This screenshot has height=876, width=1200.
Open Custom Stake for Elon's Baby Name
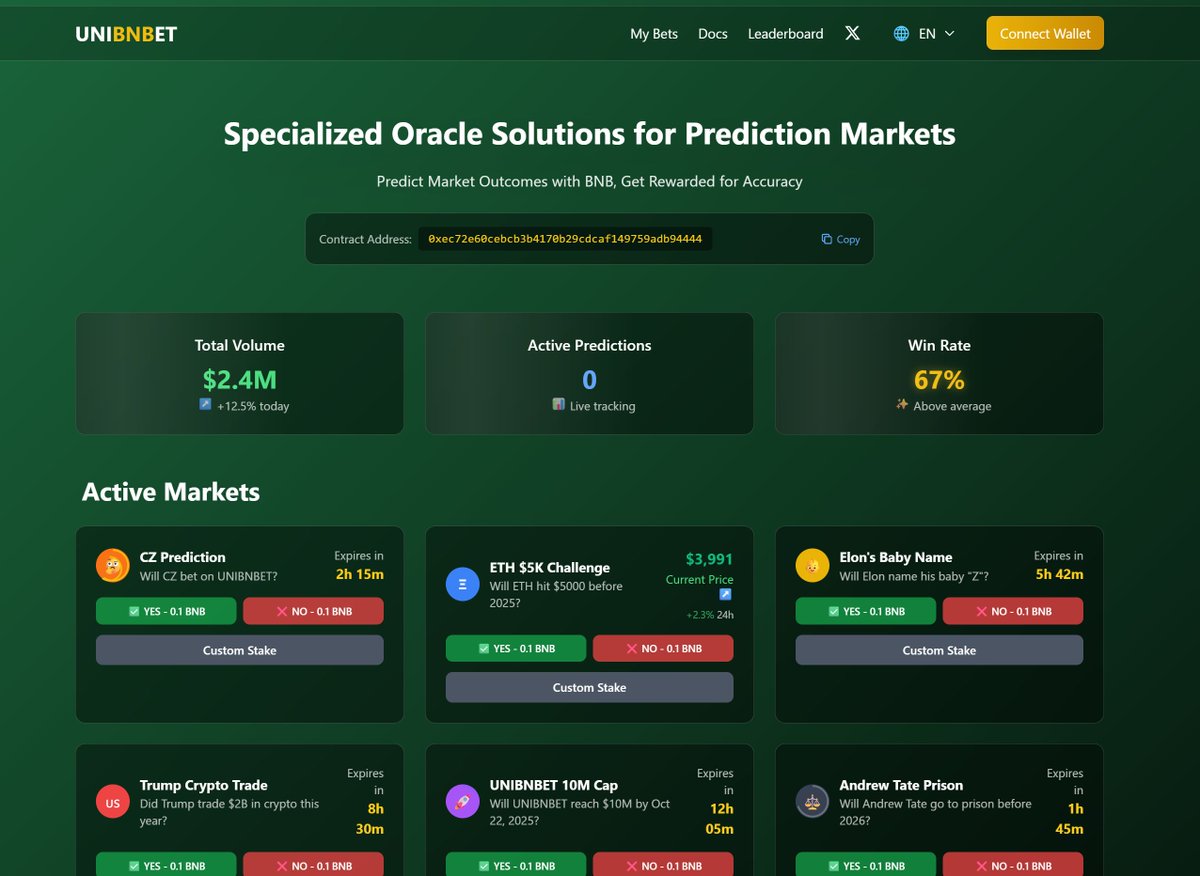(x=940, y=650)
